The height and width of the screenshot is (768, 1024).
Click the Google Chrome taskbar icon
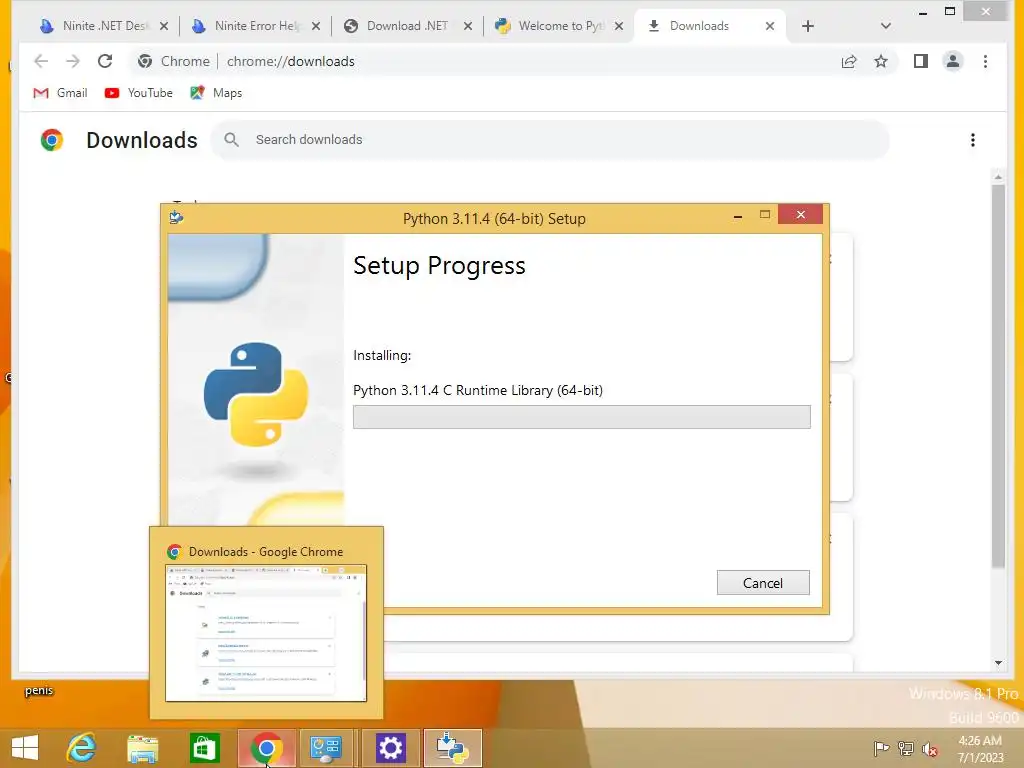pos(266,748)
